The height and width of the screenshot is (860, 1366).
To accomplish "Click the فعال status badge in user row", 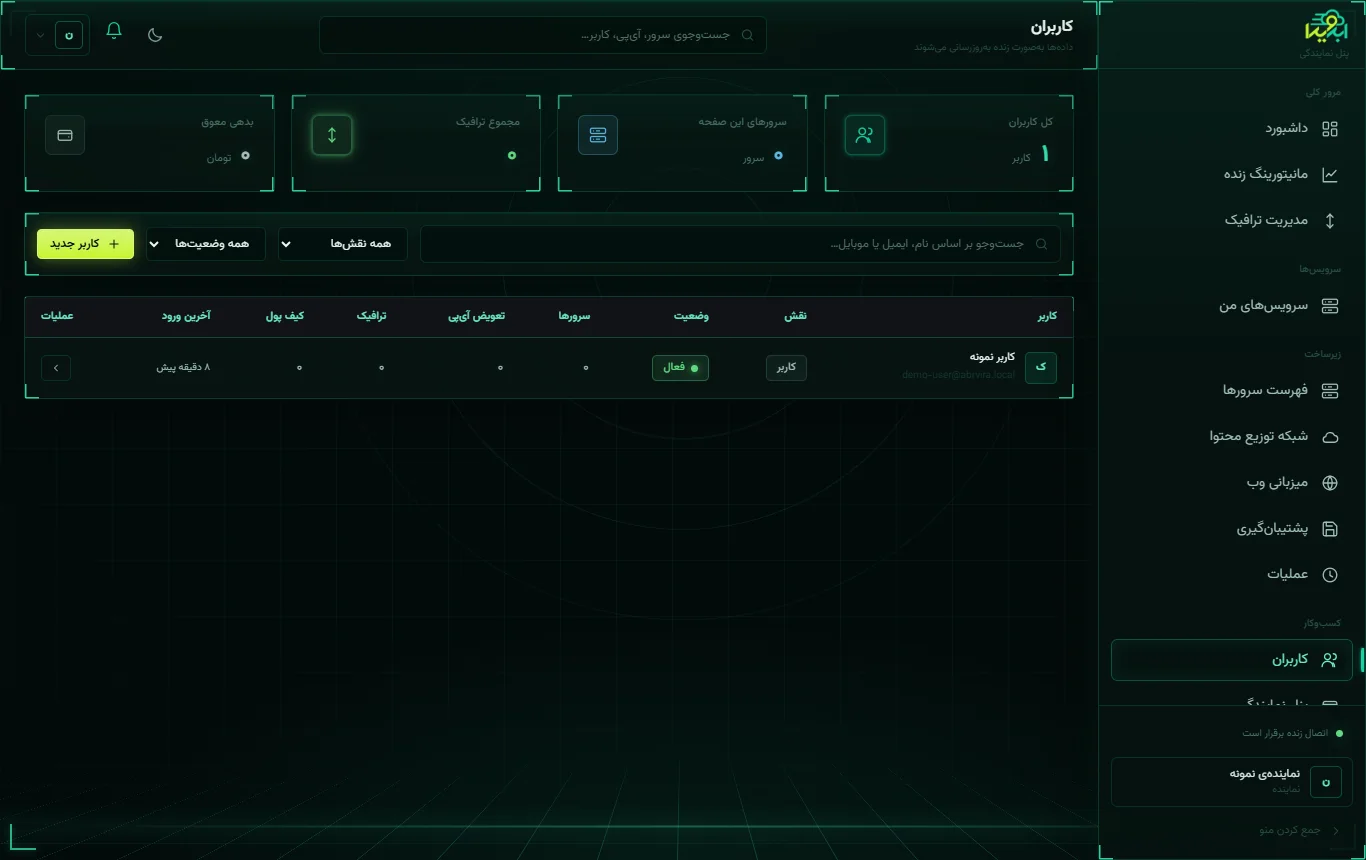I will point(680,368).
